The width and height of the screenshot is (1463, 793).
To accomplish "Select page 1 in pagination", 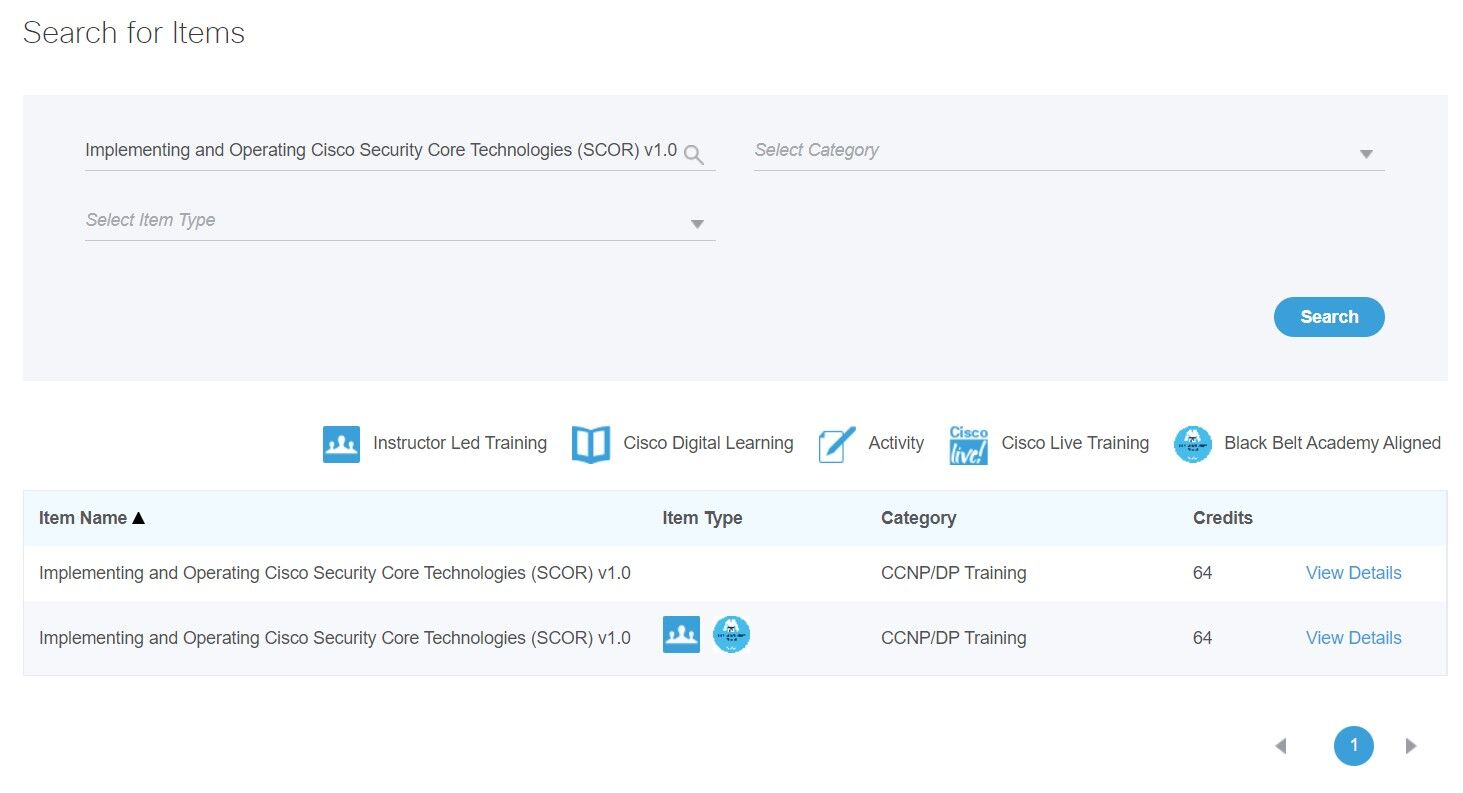I will 1354,746.
